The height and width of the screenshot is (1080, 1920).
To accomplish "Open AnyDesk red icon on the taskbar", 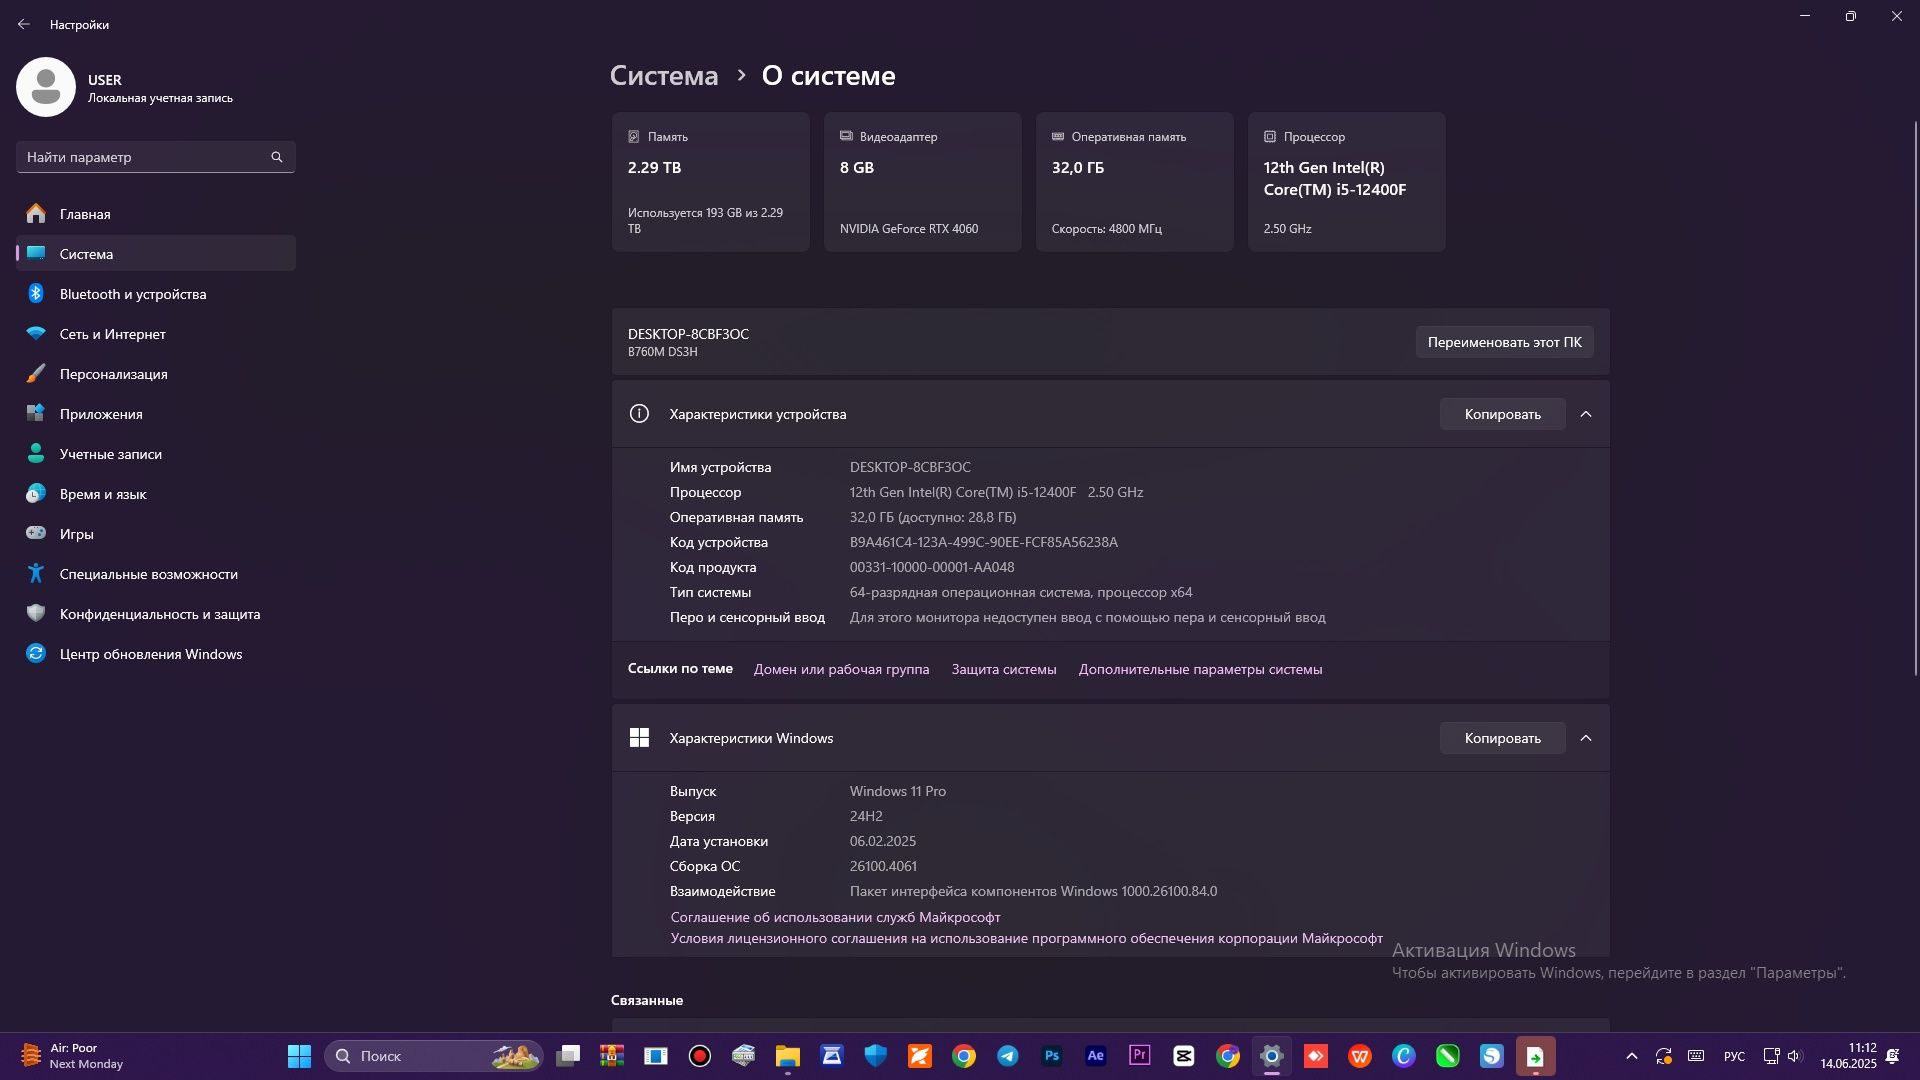I will coord(1316,1056).
